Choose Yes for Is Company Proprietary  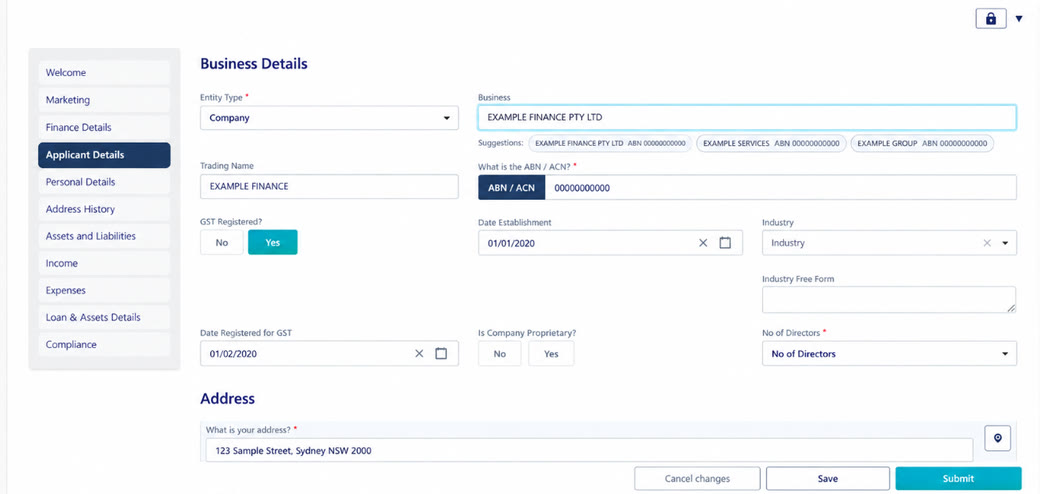click(551, 353)
